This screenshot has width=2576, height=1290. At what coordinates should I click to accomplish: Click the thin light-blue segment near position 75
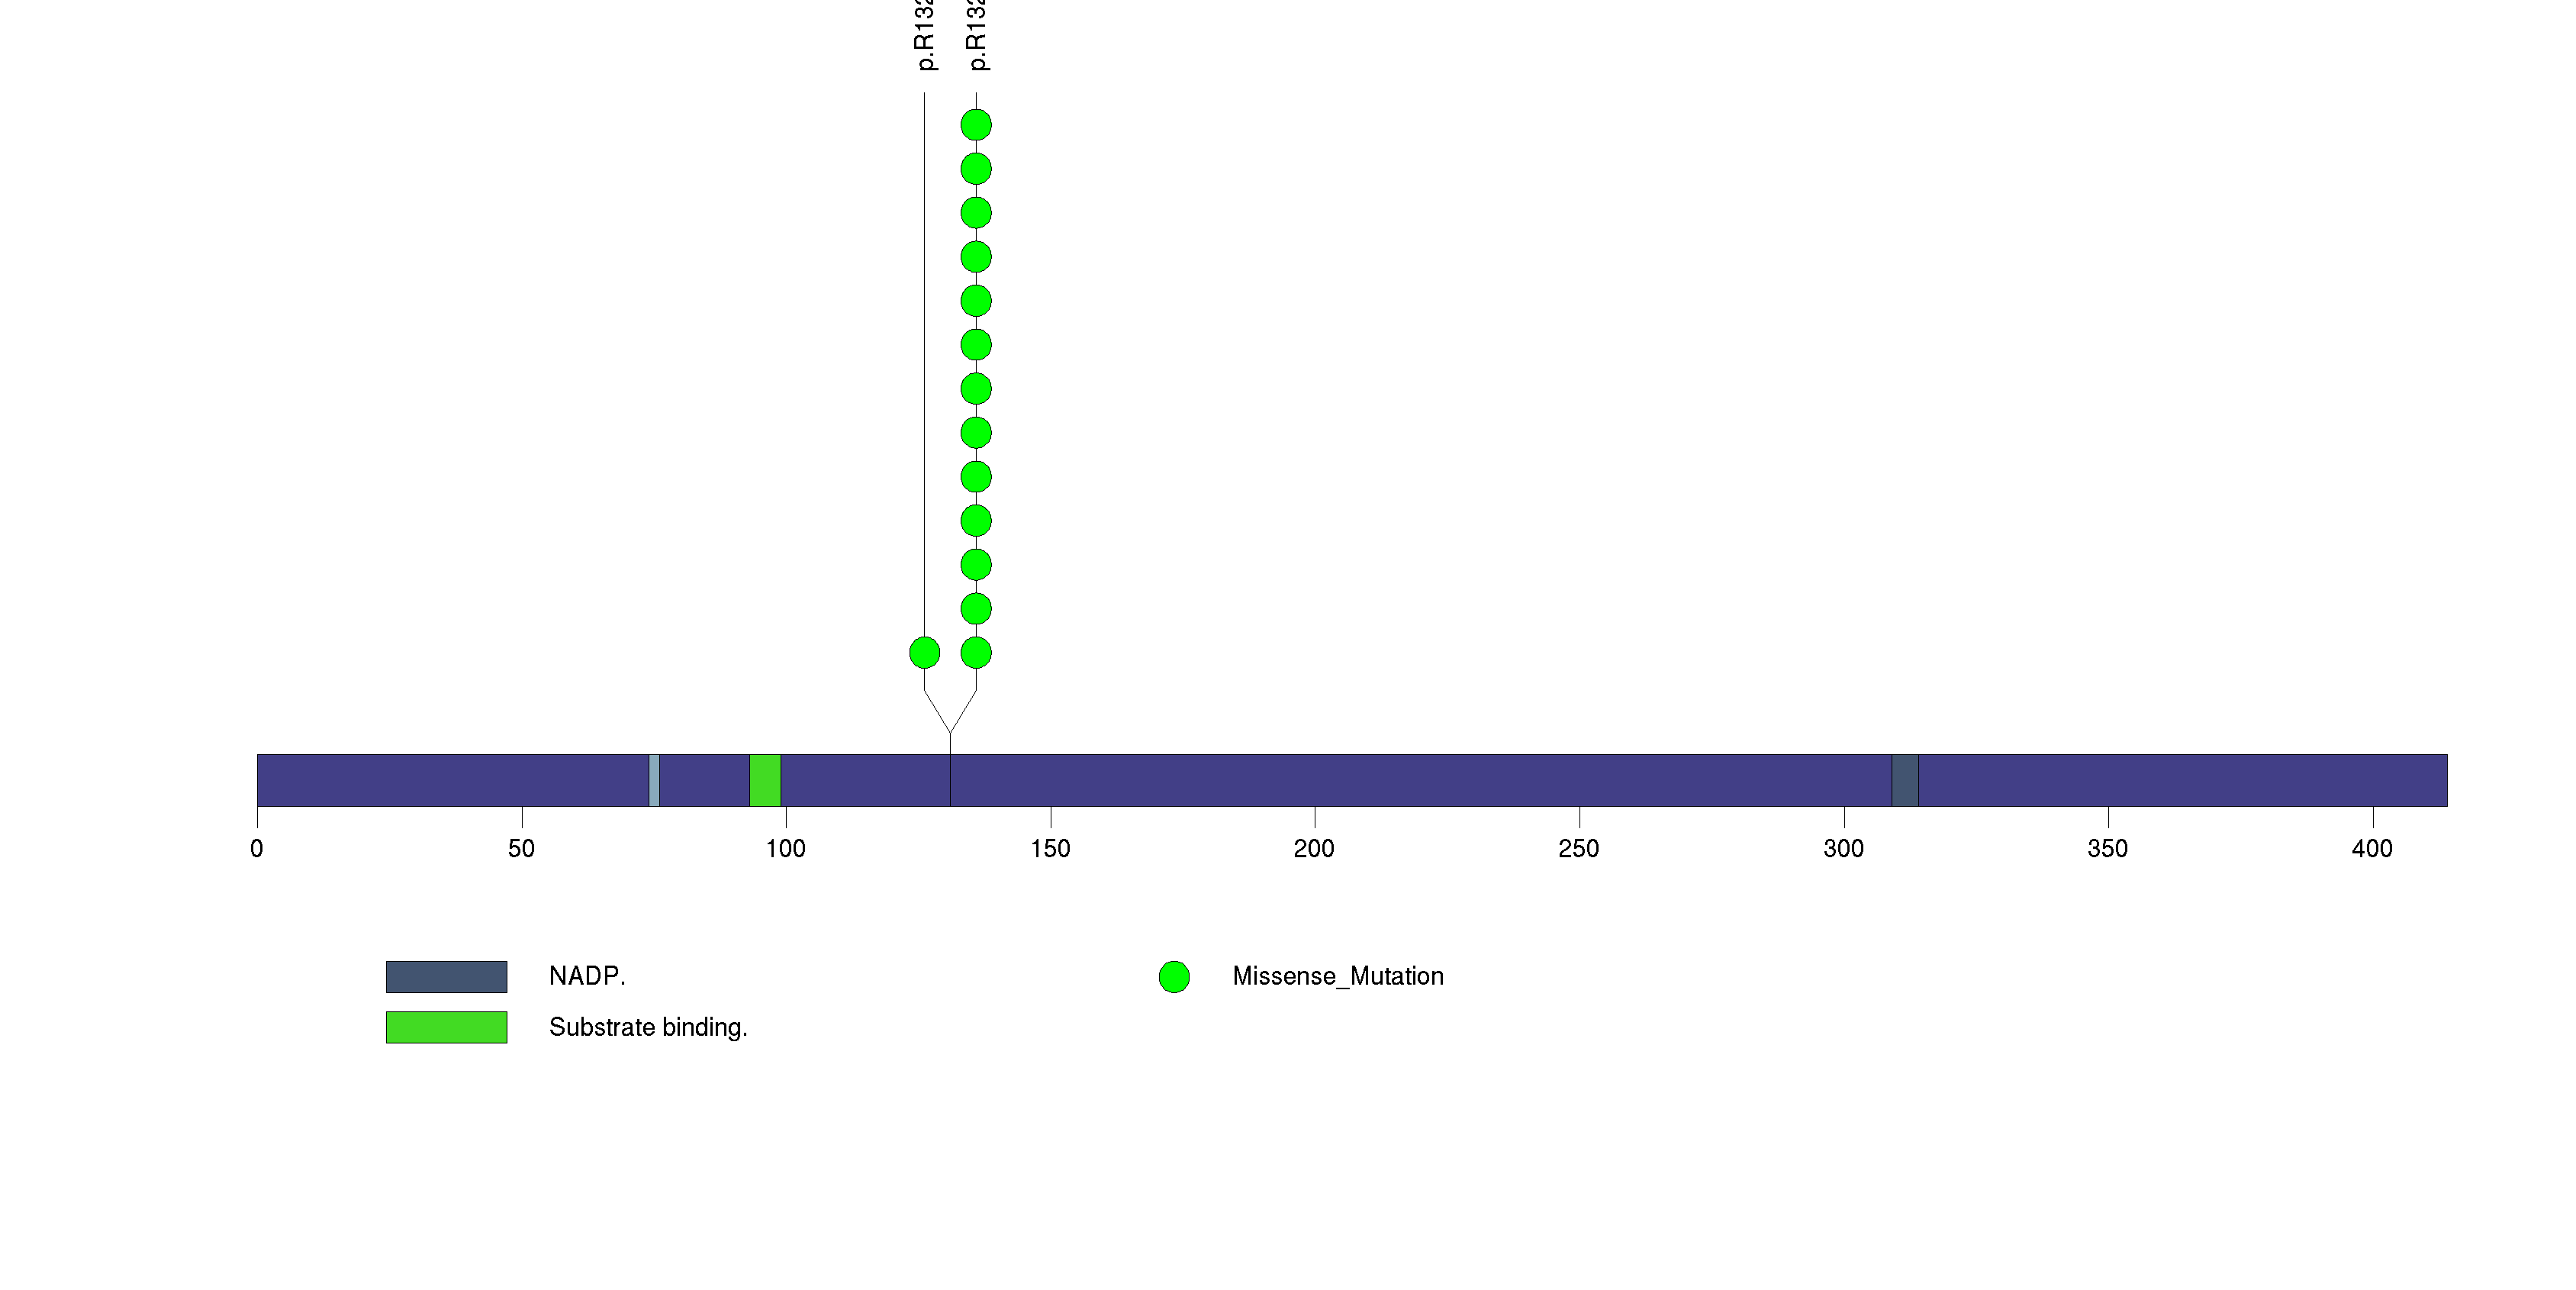click(654, 780)
